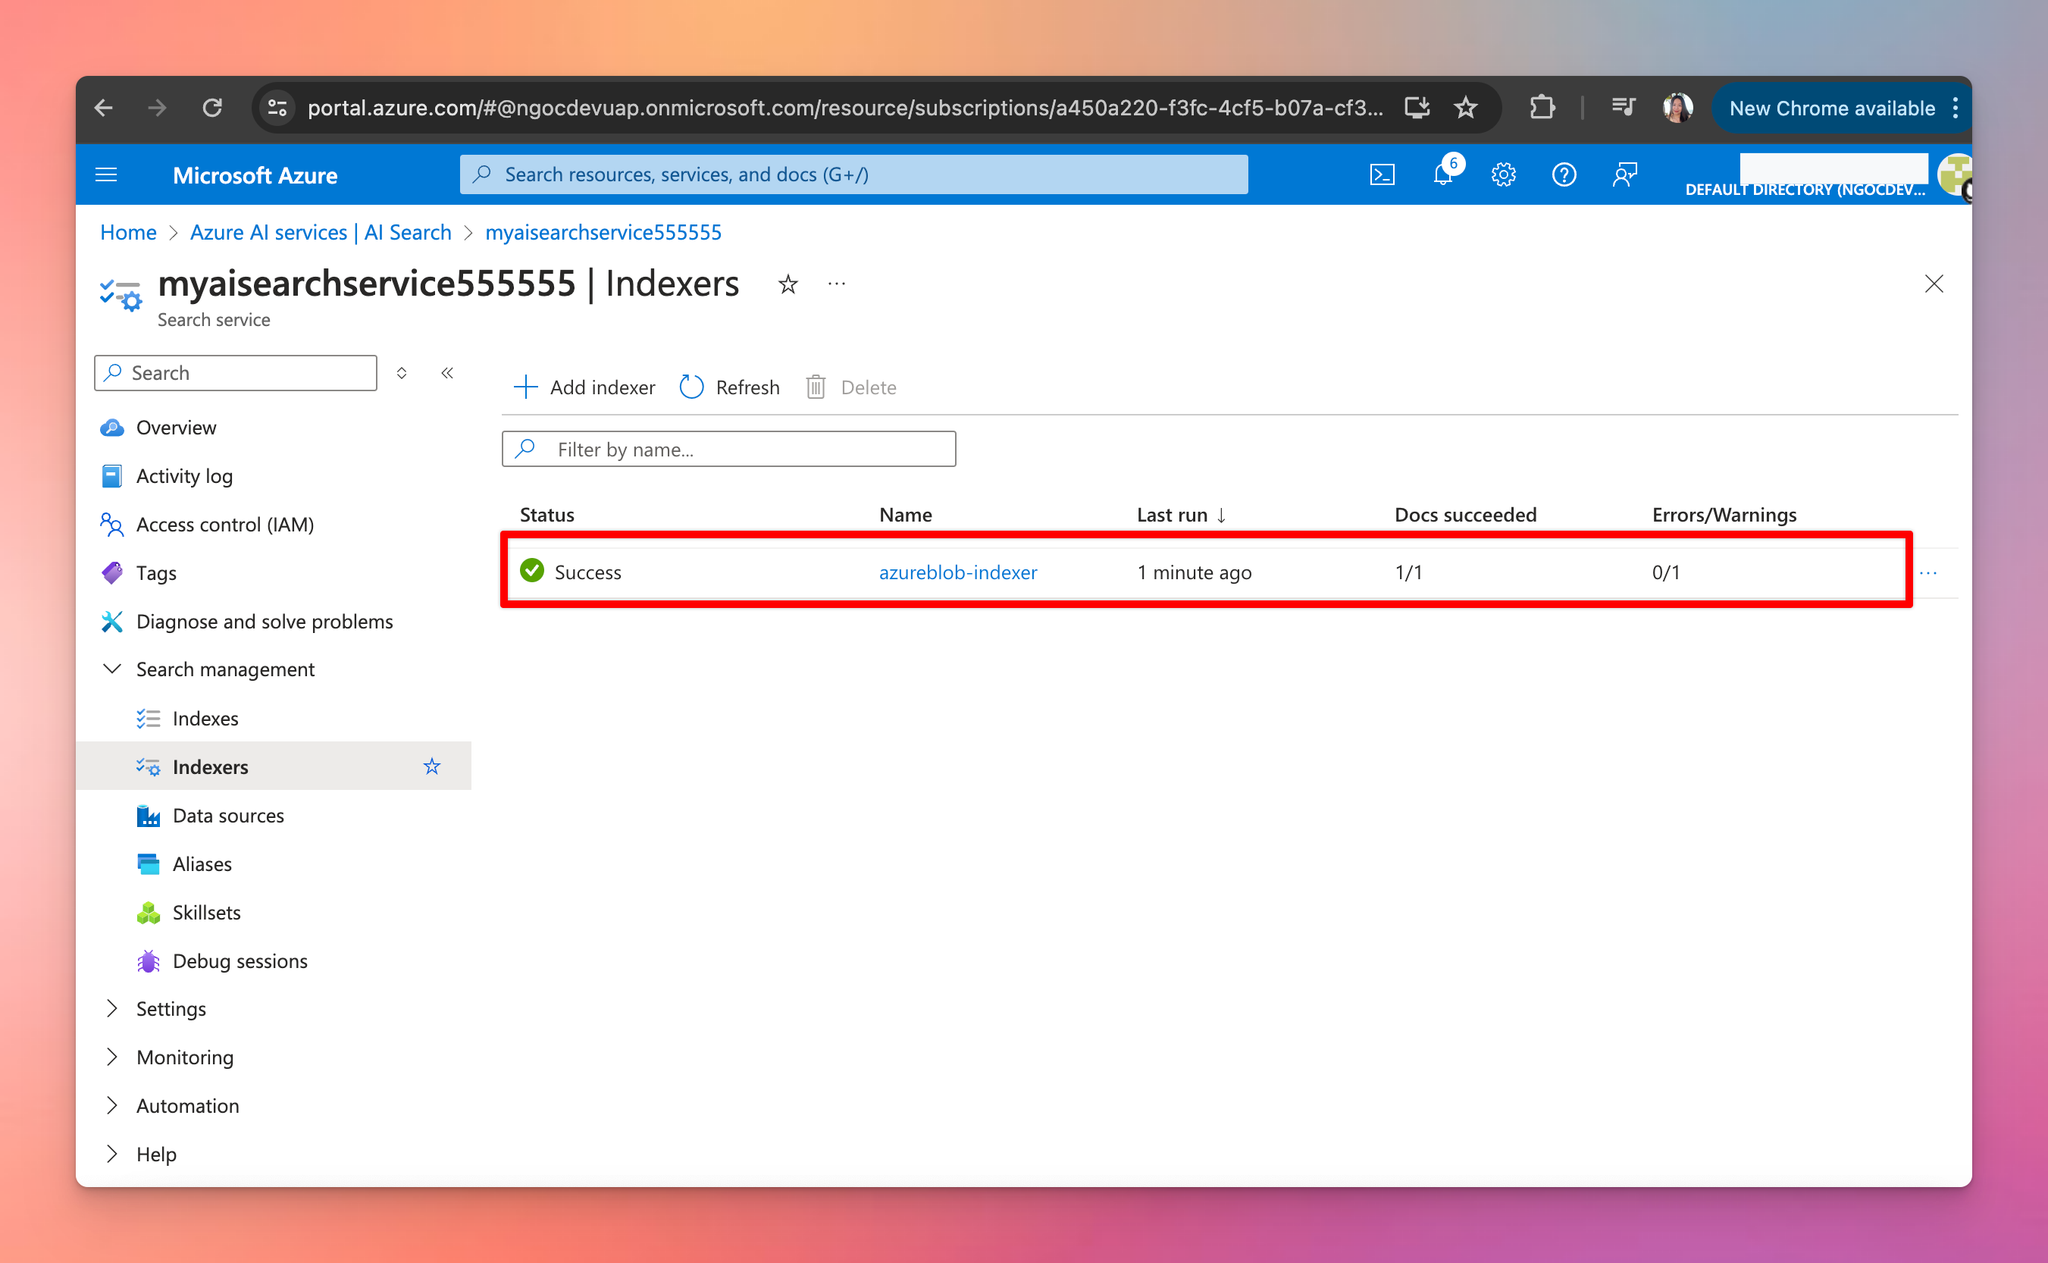The image size is (2048, 1263).
Task: Open the Azure portal hamburger menu
Action: click(x=106, y=175)
